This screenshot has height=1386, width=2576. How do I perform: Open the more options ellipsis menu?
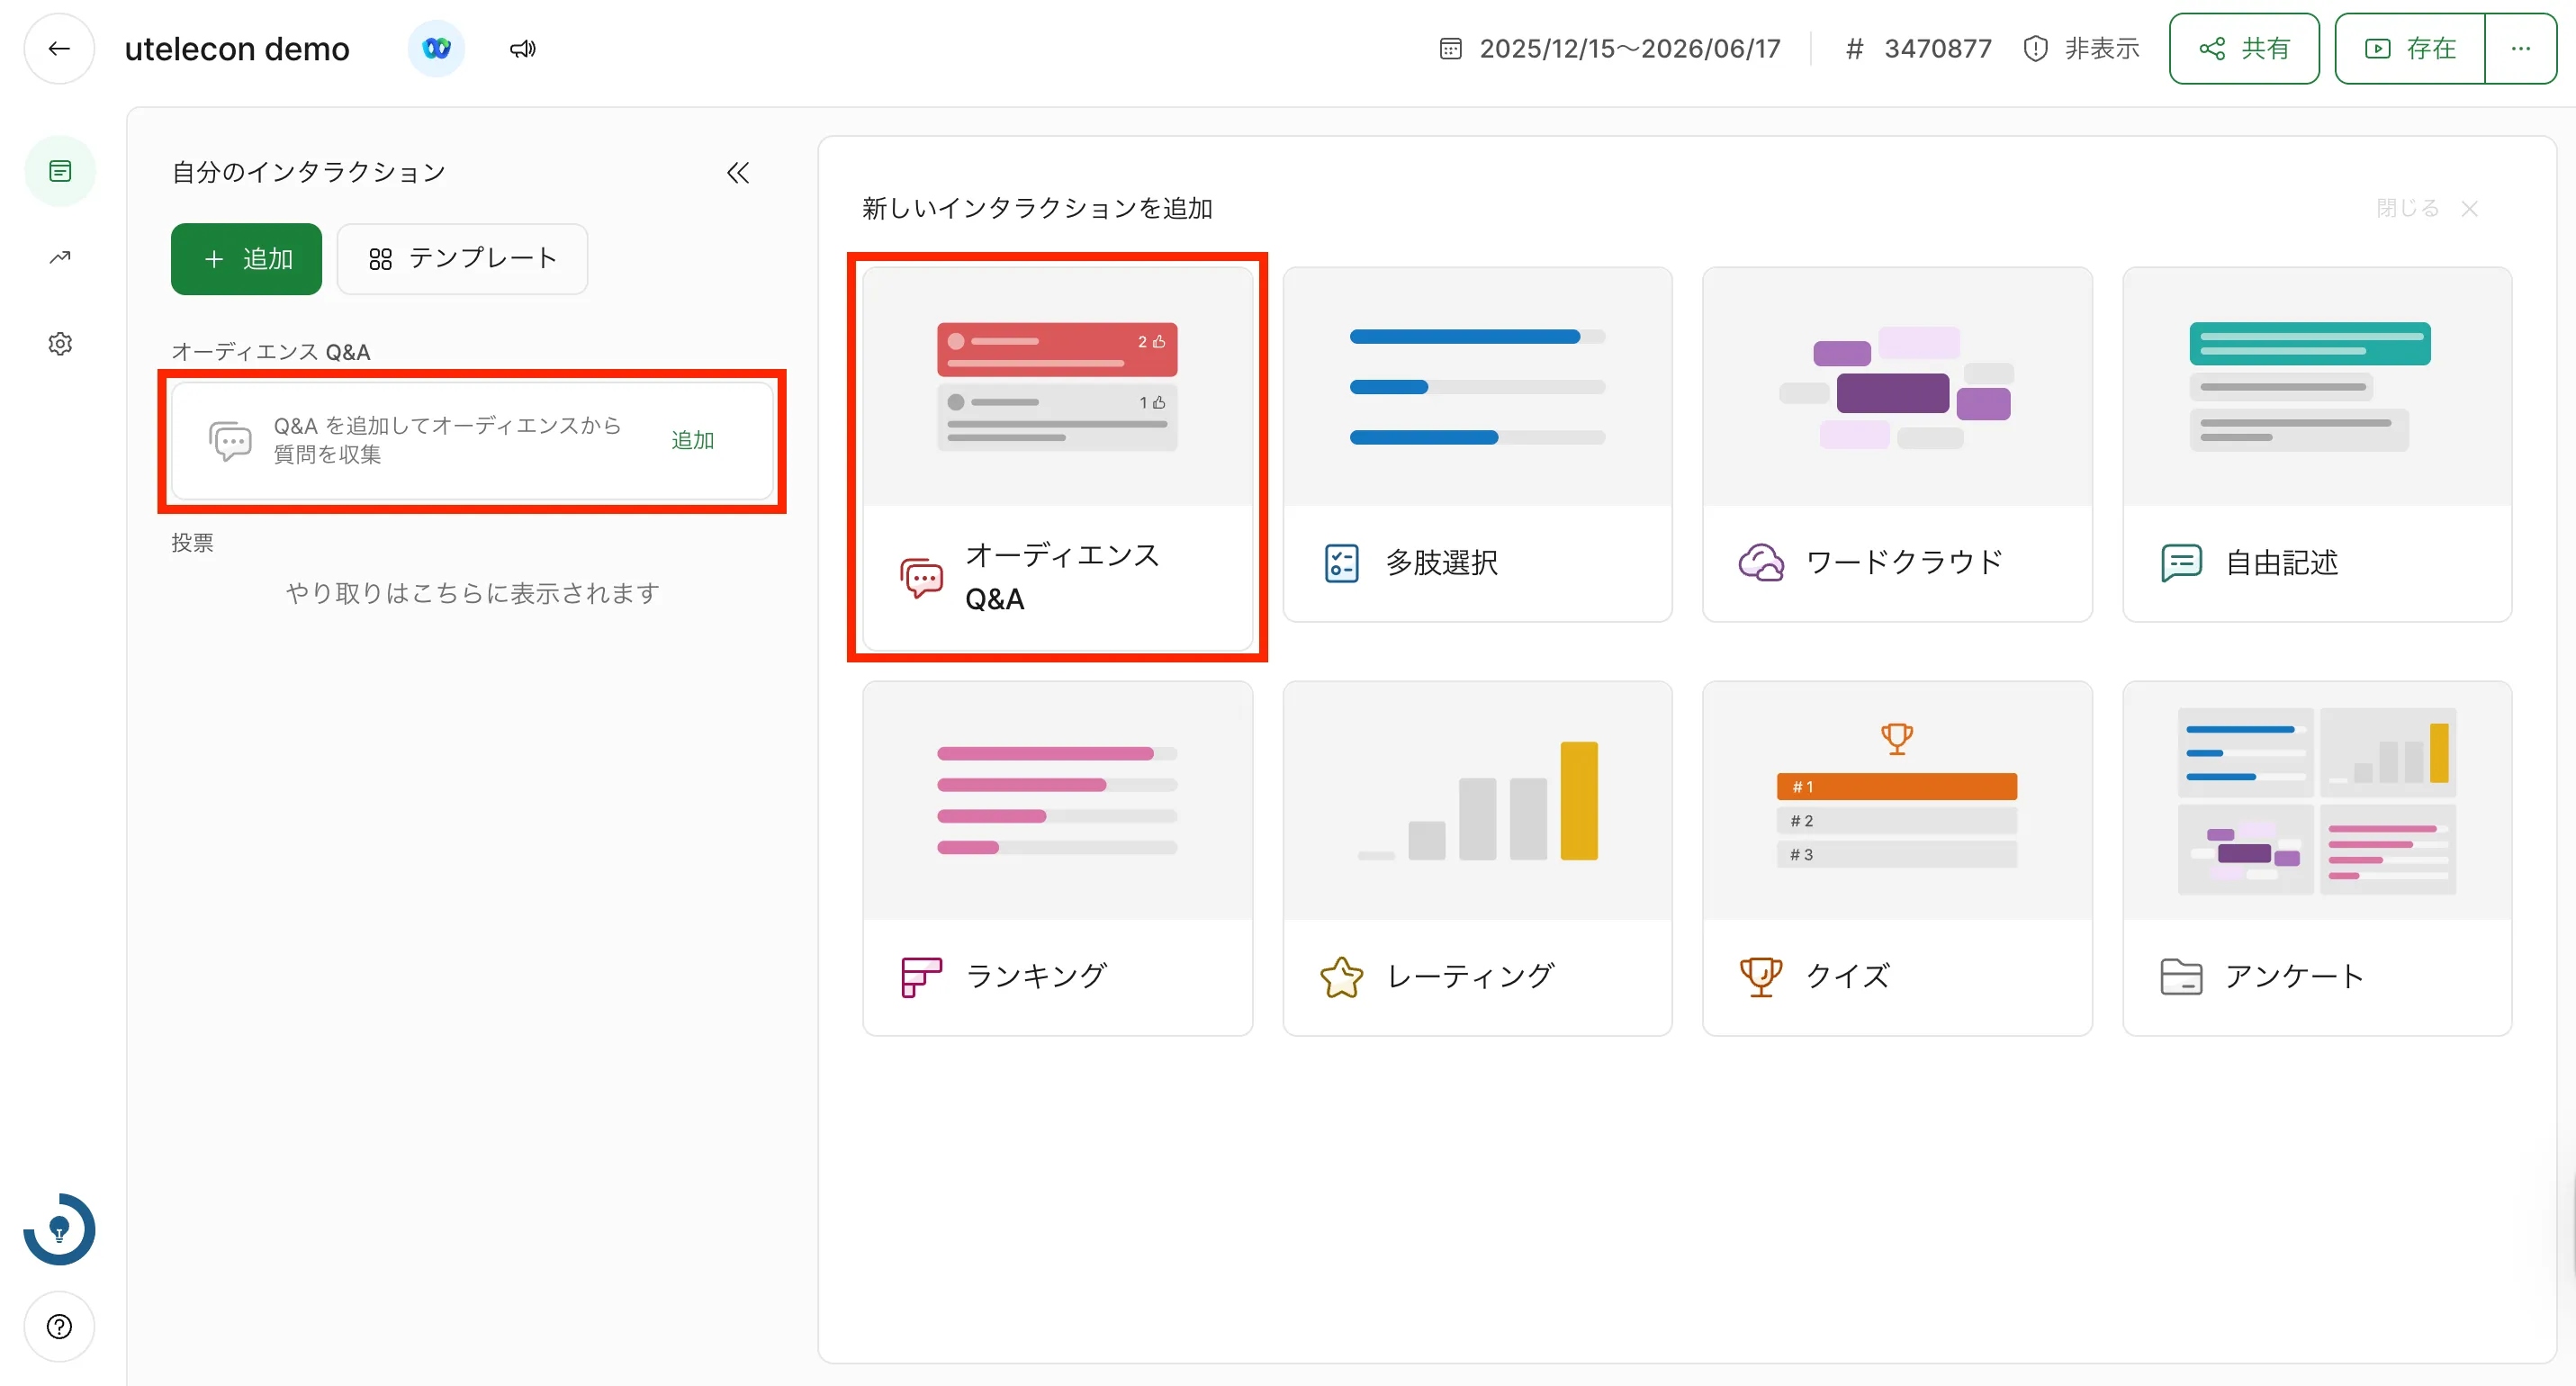click(2520, 48)
